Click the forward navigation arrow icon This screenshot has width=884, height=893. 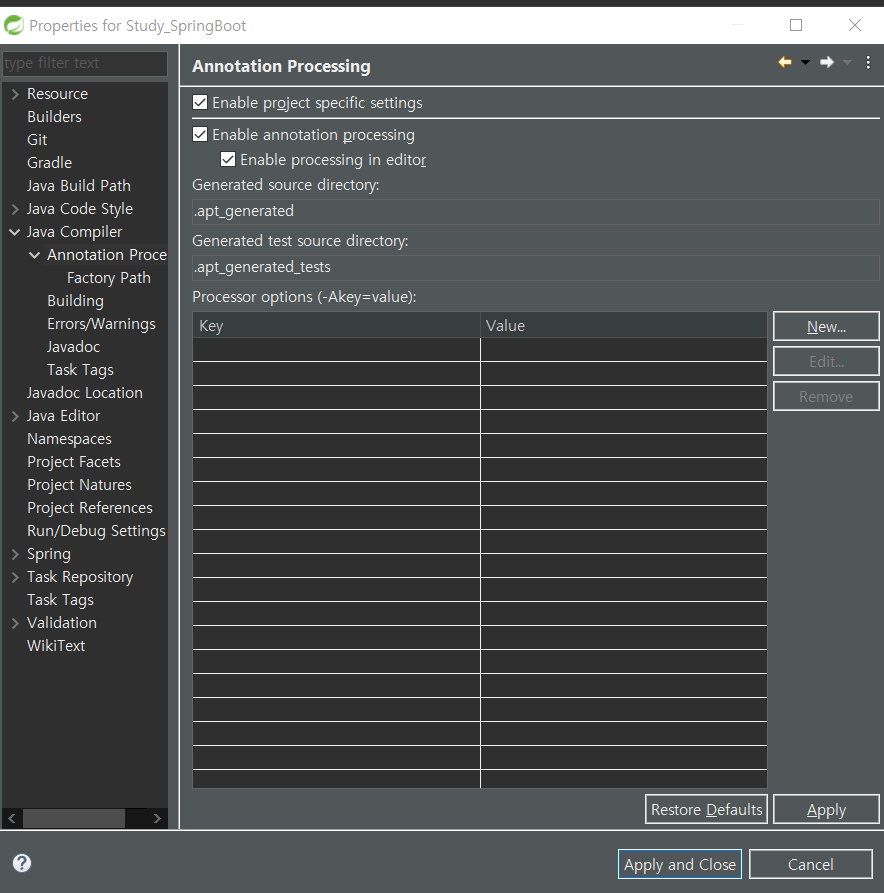[x=827, y=62]
